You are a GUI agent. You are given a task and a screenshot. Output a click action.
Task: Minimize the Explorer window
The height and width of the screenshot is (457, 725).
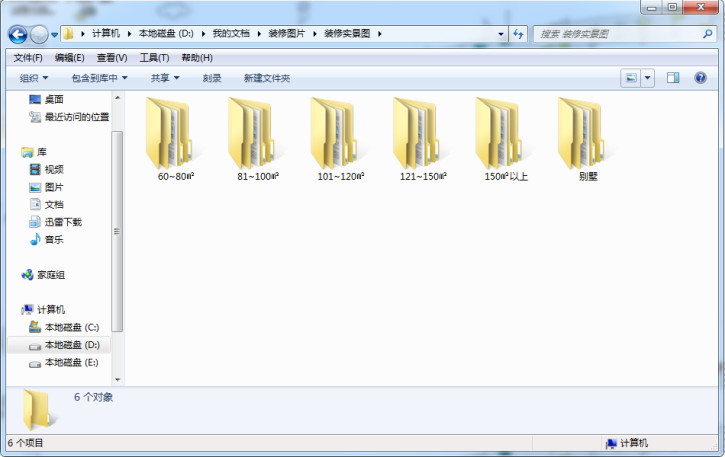tap(652, 7)
